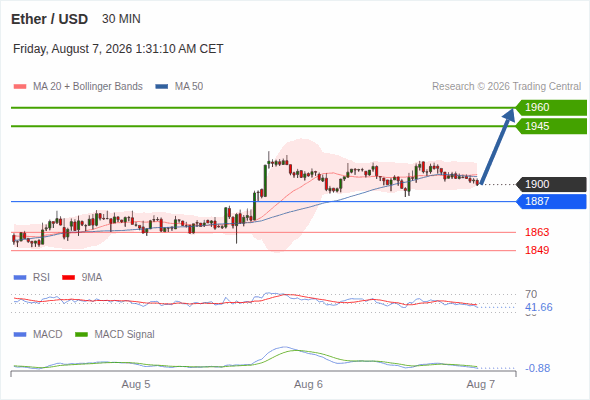Click the MACD Signal legend text
The width and height of the screenshot is (590, 400).
[125, 334]
